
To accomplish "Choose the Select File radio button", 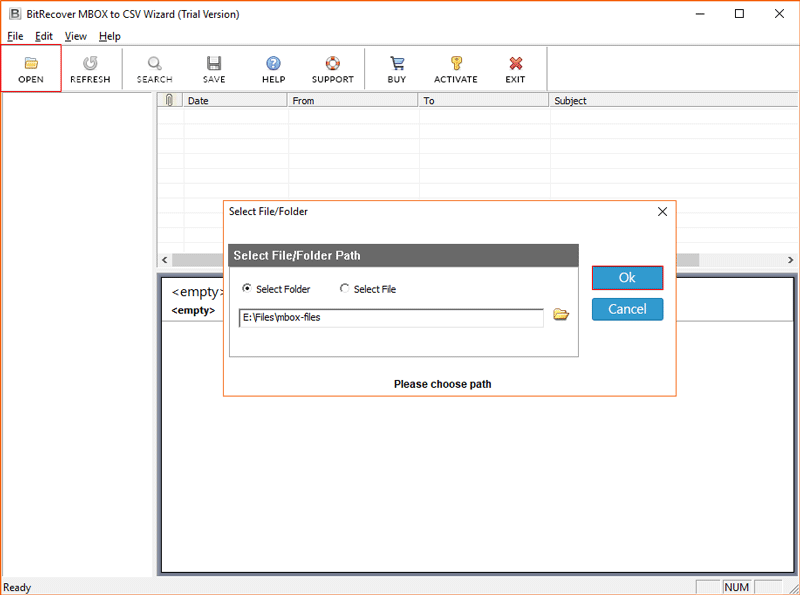I will (344, 288).
